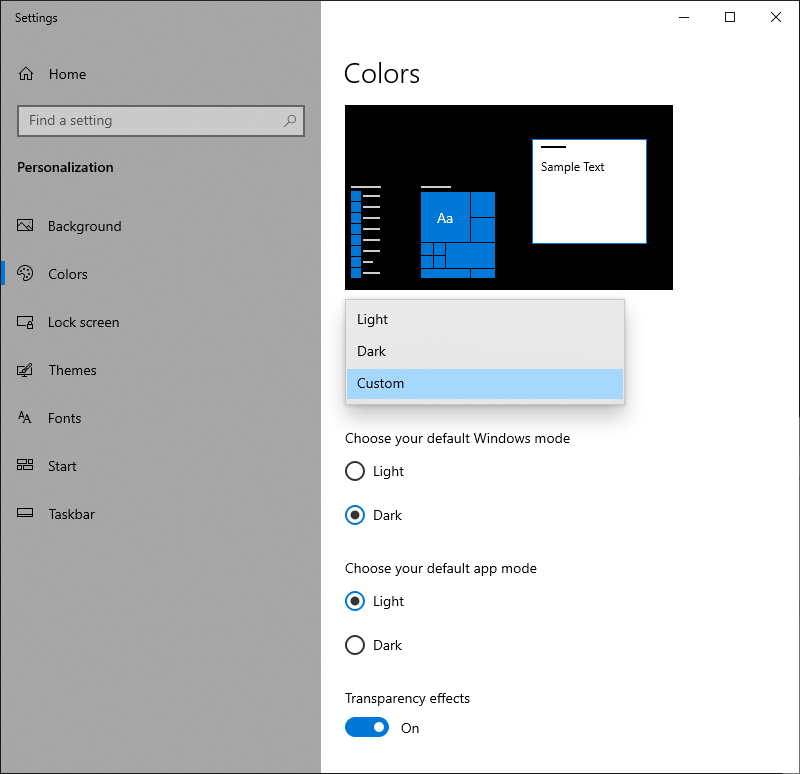Viewport: 800px width, 774px height.
Task: Click 'Choose your default Windows mode' label
Action: [457, 439]
